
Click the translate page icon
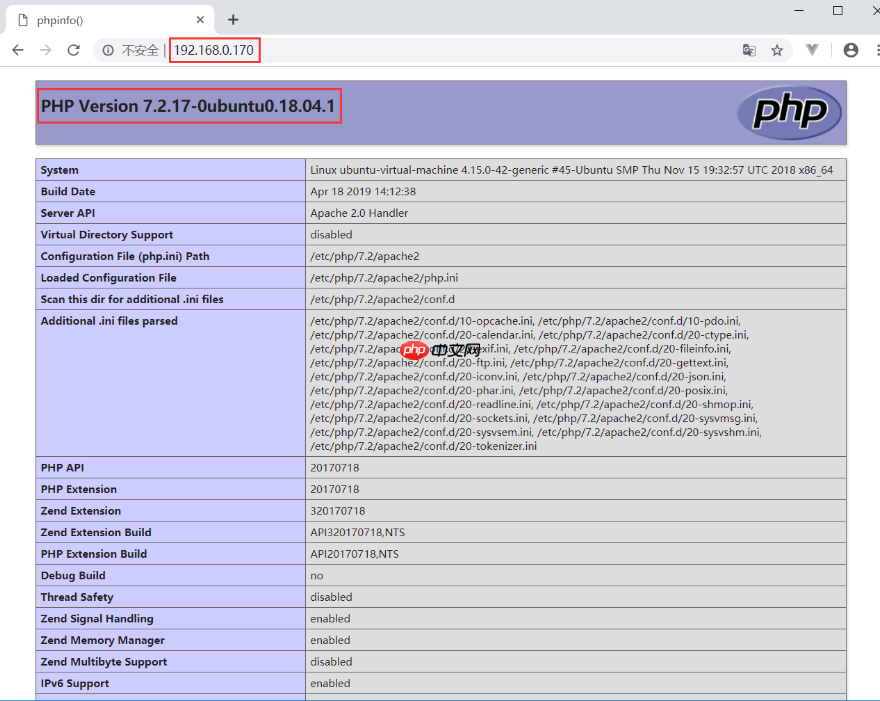coord(749,51)
